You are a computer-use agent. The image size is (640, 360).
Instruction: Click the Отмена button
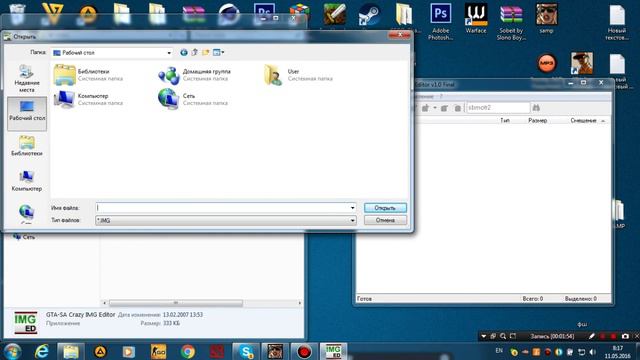[x=385, y=220]
